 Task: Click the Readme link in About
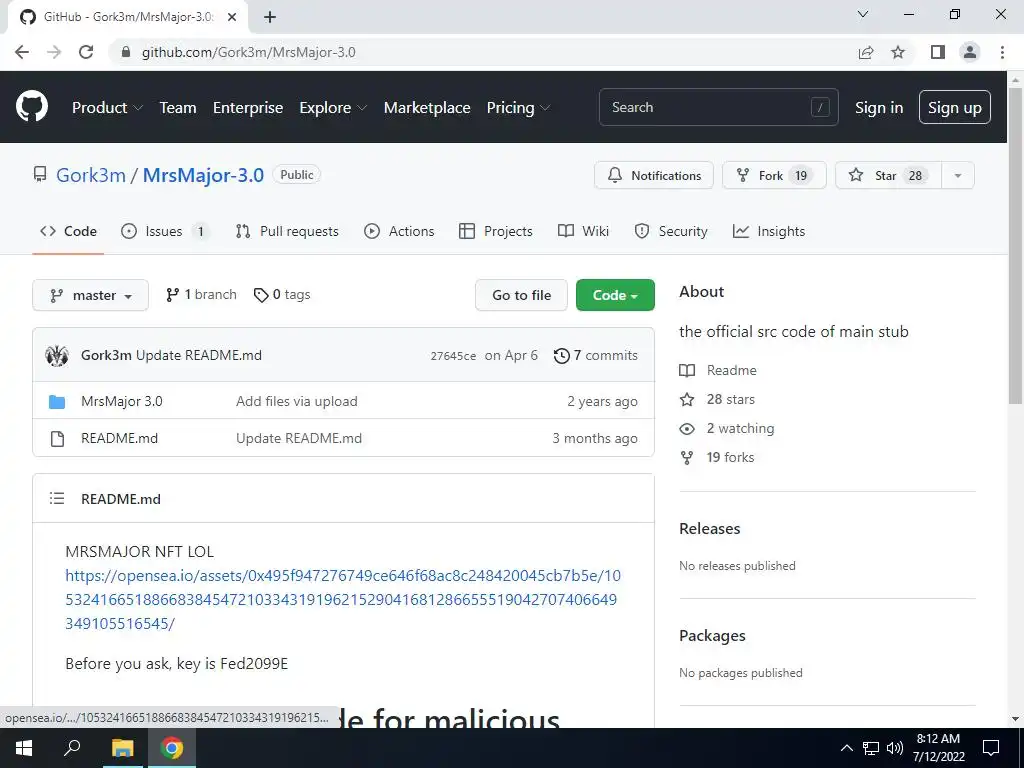click(x=731, y=370)
